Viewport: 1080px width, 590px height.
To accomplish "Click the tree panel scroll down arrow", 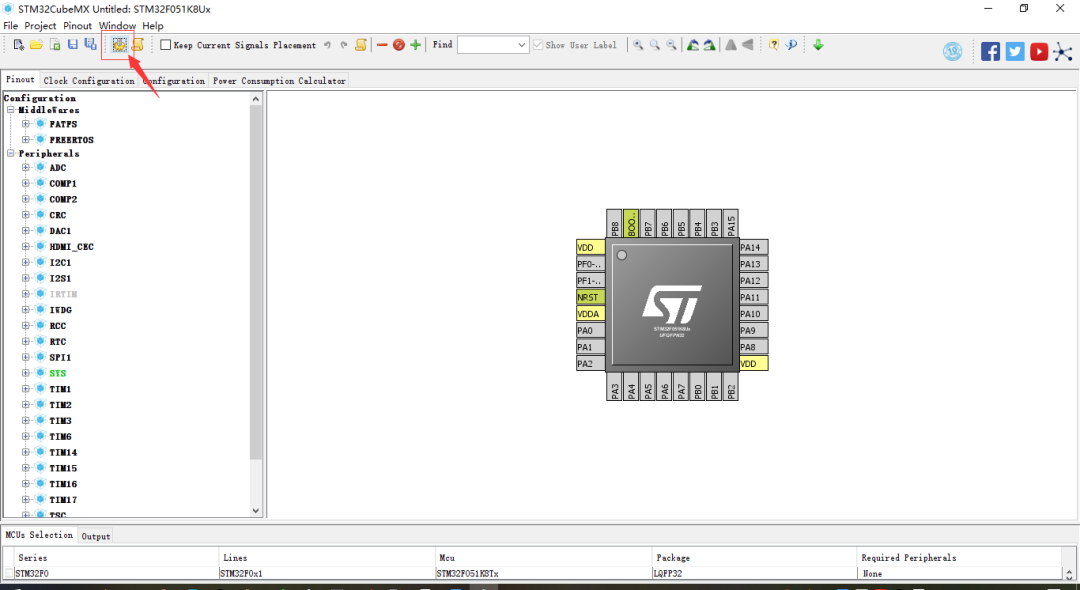I will 256,511.
